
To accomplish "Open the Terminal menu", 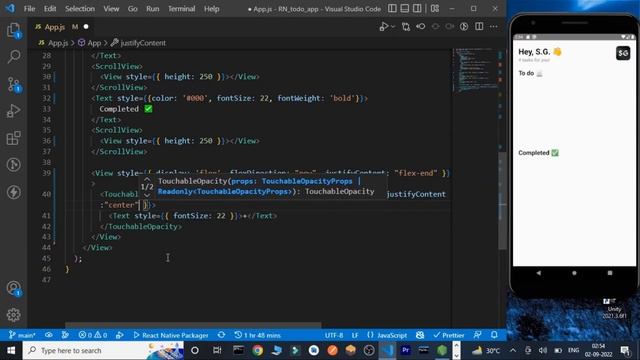I will pyautogui.click(x=181, y=9).
